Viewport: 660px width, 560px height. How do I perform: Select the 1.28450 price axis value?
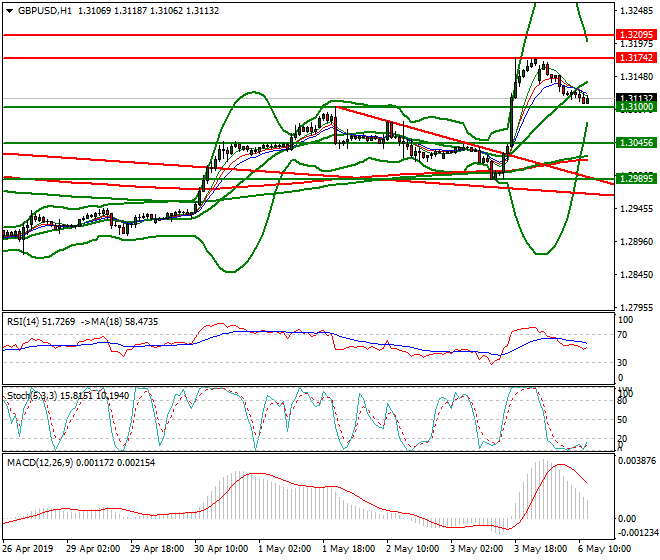pos(637,275)
